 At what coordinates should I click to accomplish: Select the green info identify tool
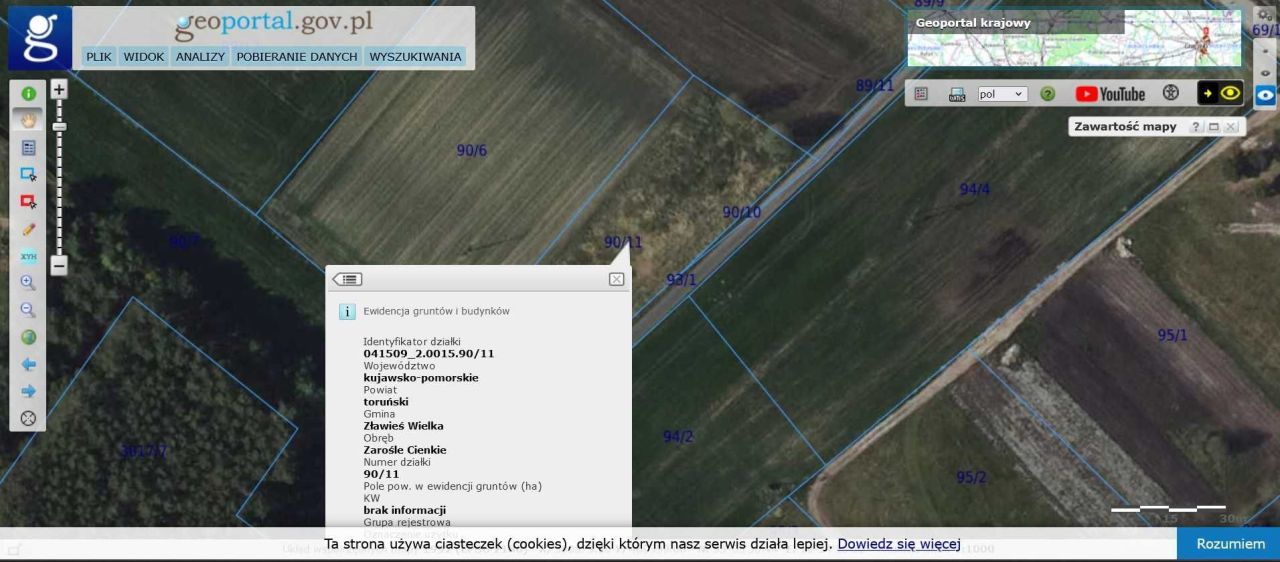28,93
